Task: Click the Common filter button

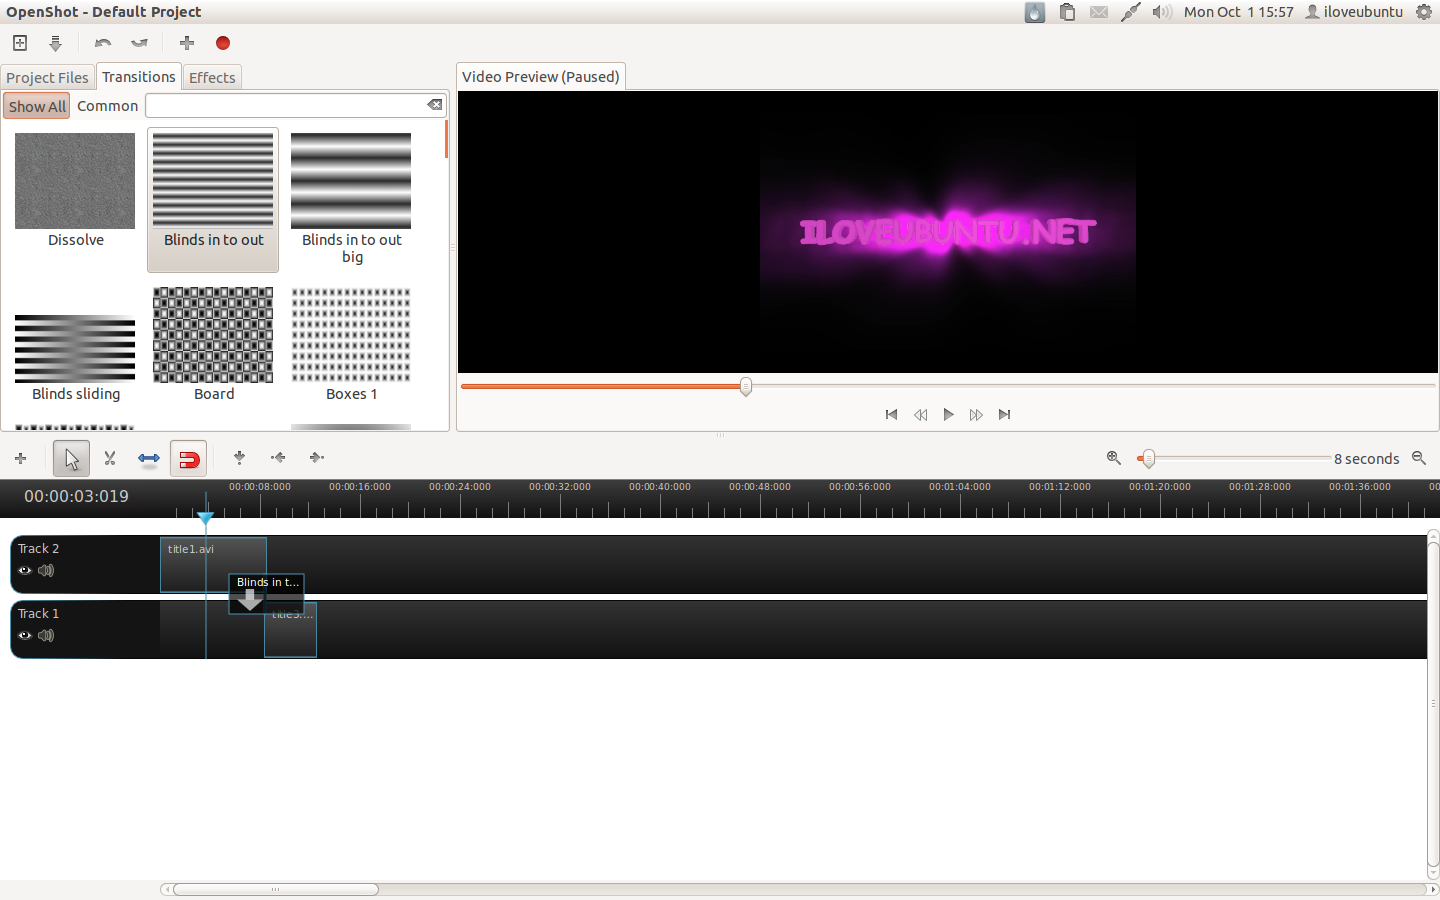Action: [107, 106]
